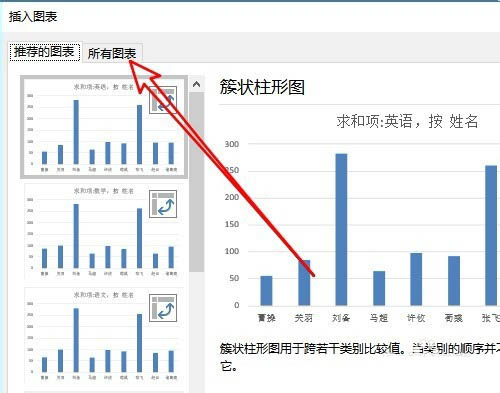
Task: Click the 簇状柱形图 heading
Action: (x=262, y=88)
